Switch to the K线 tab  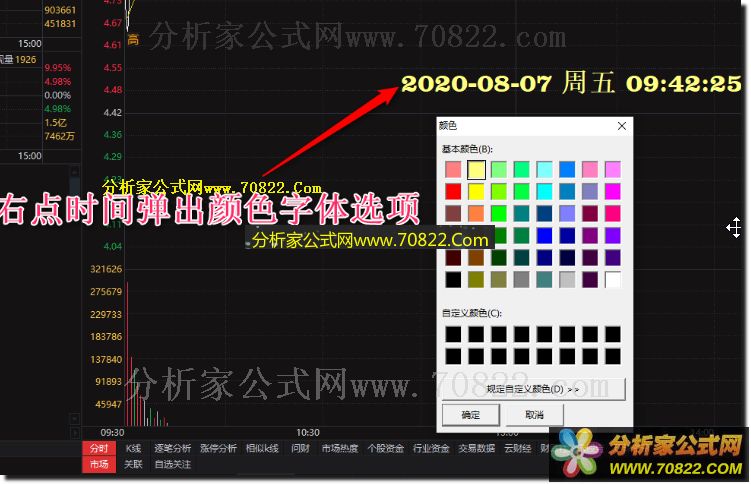tap(133, 449)
